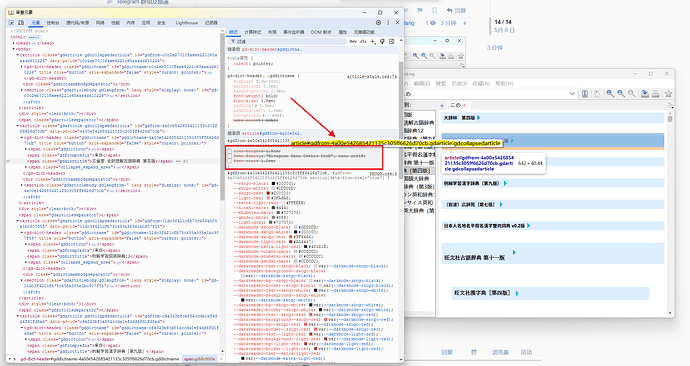Click favorites star in GoldenDict toolbar

click(x=668, y=94)
